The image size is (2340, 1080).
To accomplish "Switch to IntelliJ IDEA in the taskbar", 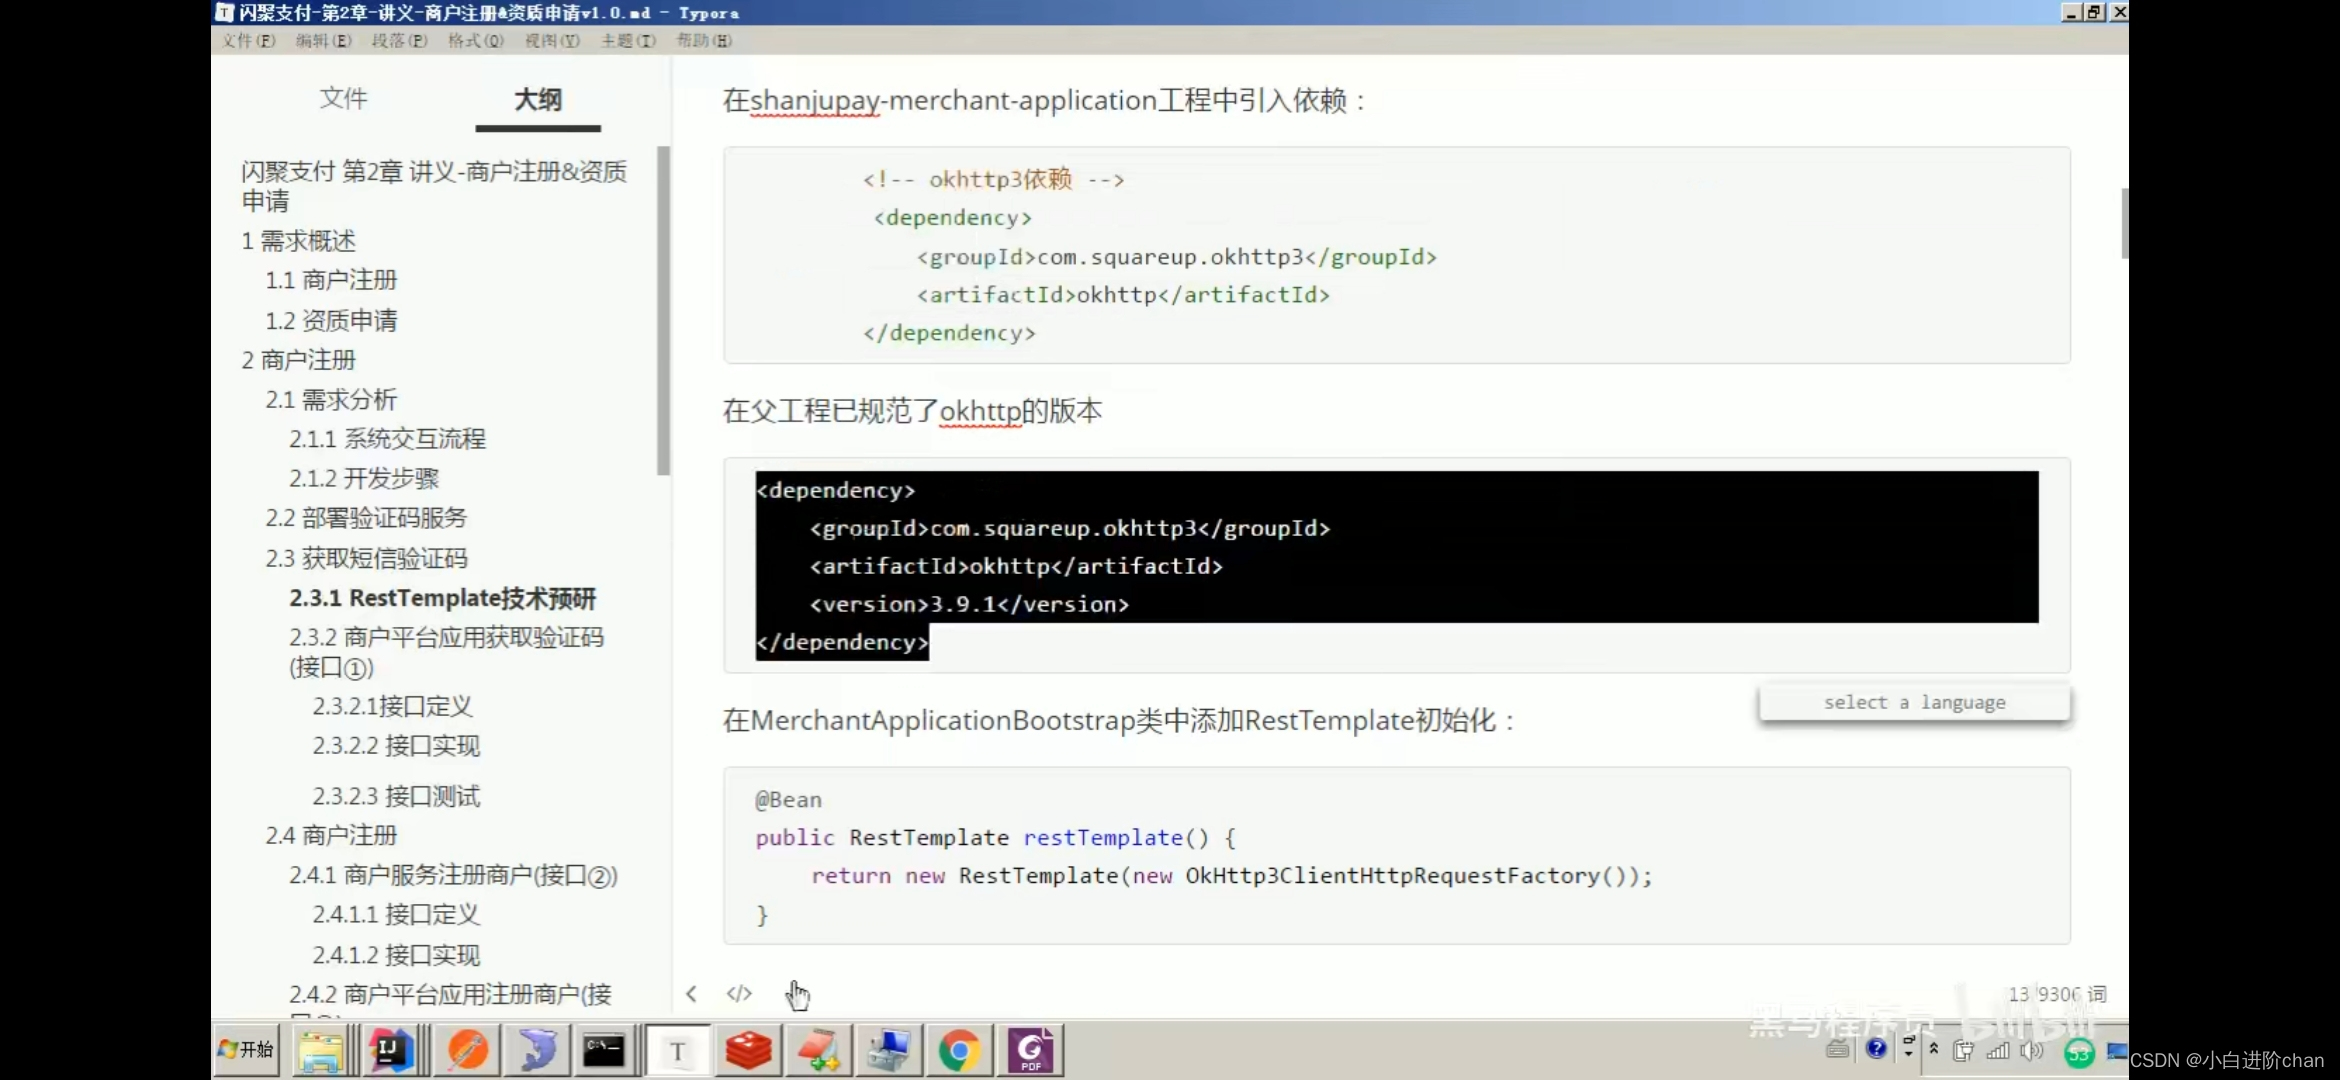I will coord(392,1051).
